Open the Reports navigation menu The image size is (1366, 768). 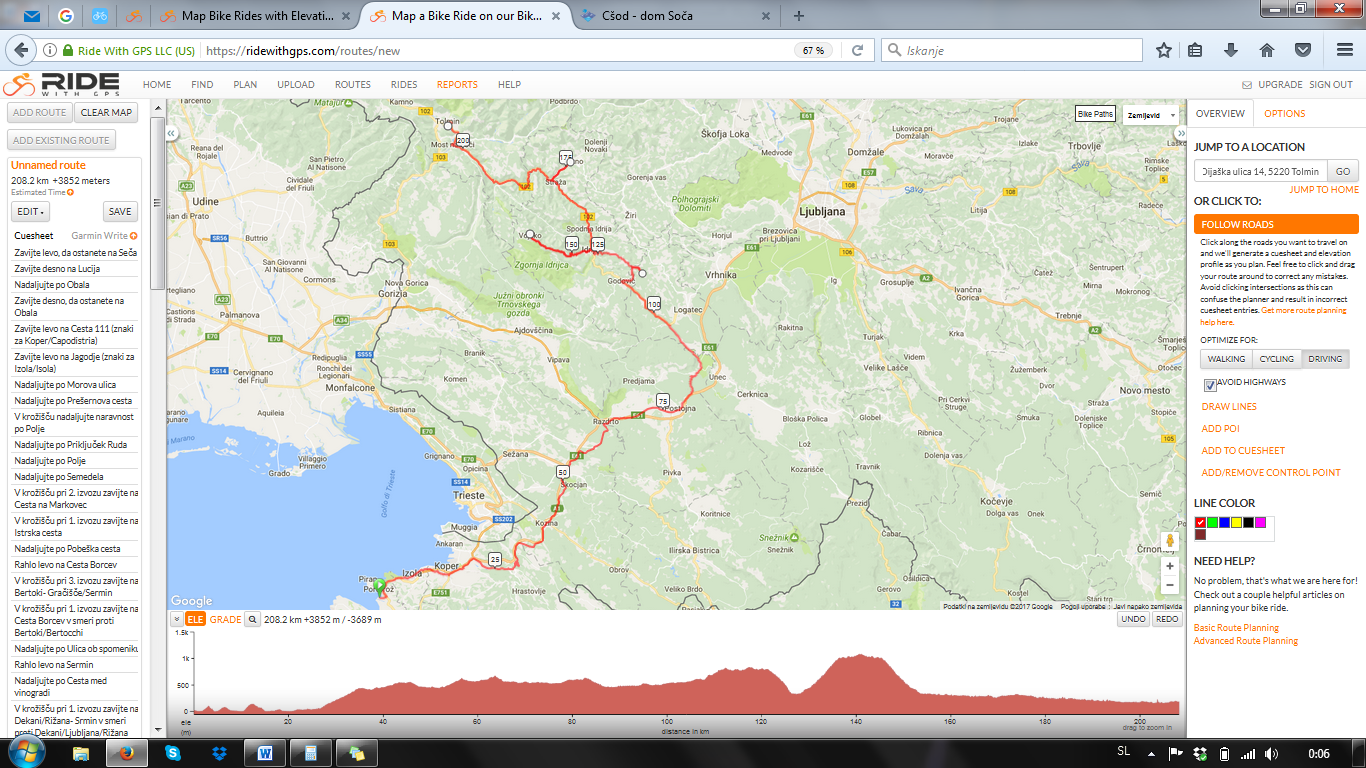[457, 85]
